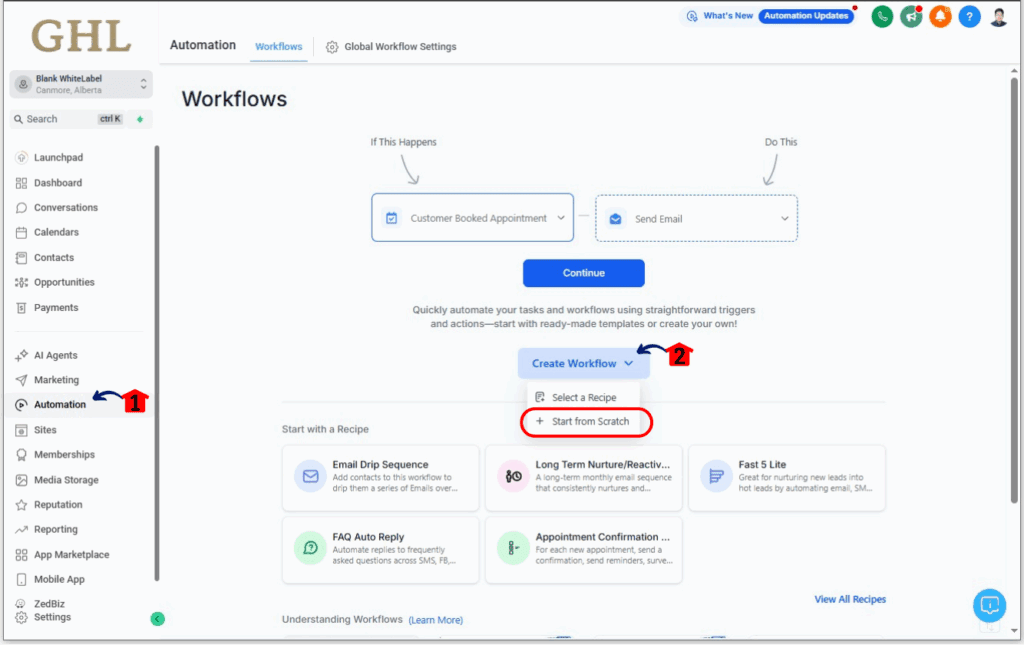Open the chat support widget icon
1024x645 pixels.
point(989,605)
